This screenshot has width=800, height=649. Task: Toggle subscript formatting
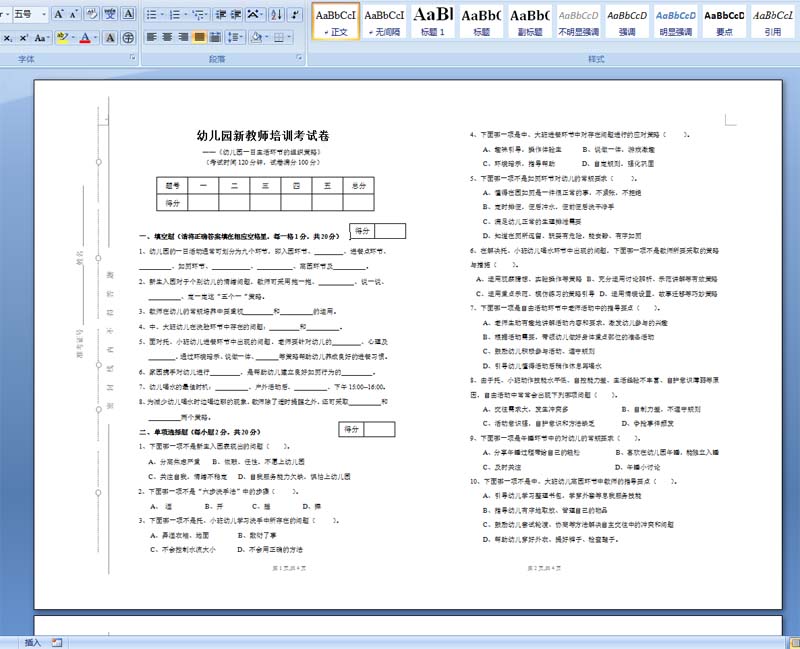(x=8, y=38)
